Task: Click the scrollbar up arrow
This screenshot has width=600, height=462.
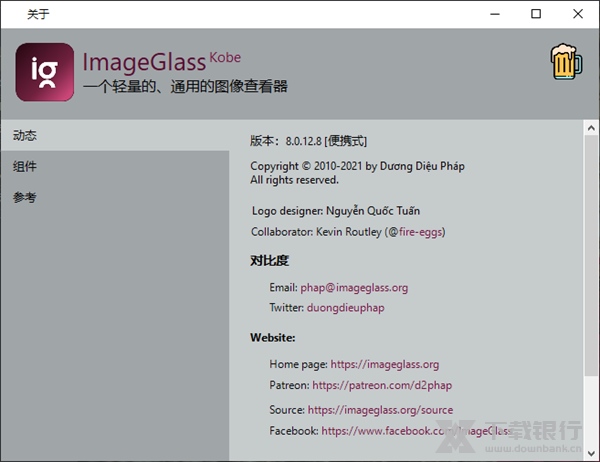Action: [591, 128]
